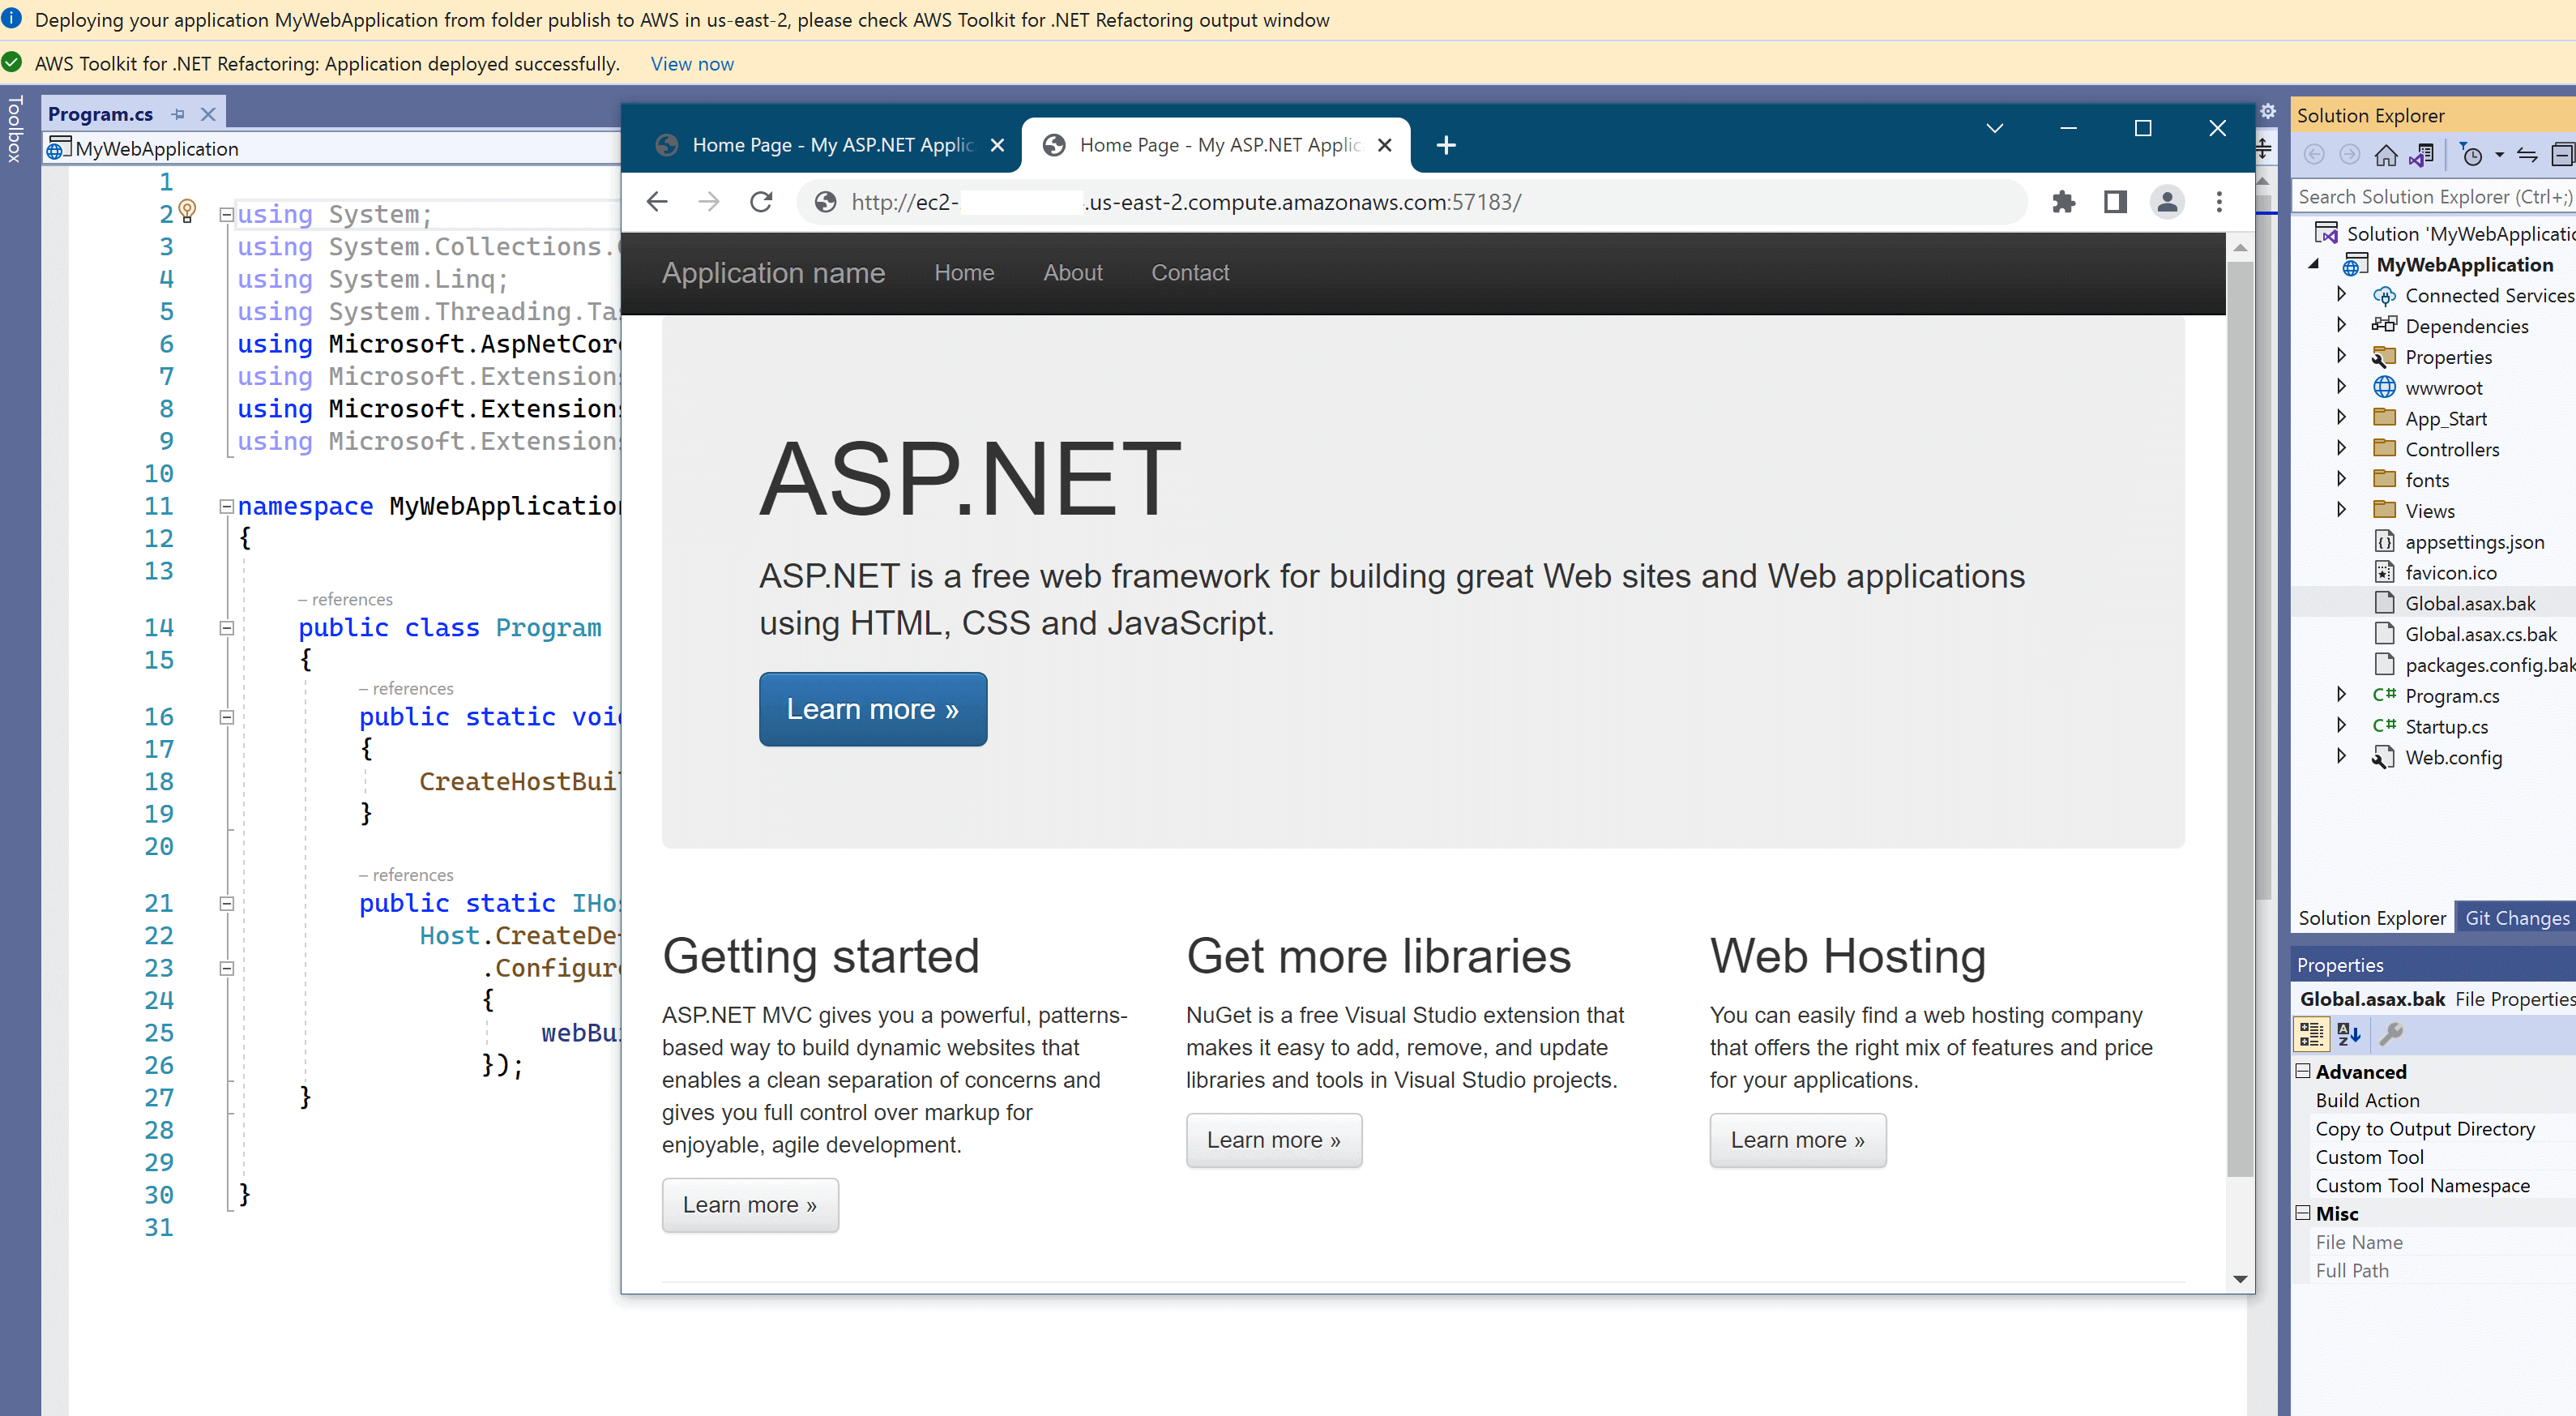
Task: Pin the Program.cs editor tab
Action: point(179,113)
